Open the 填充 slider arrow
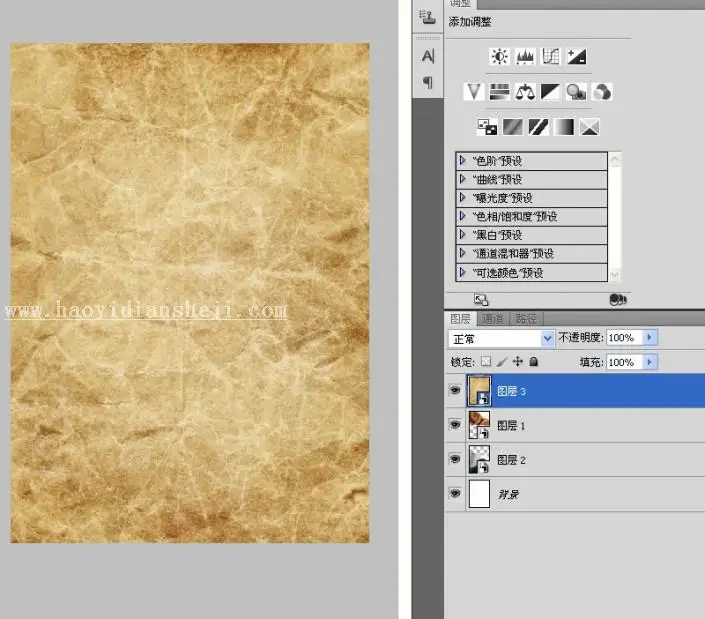This screenshot has width=705, height=619. coord(650,362)
